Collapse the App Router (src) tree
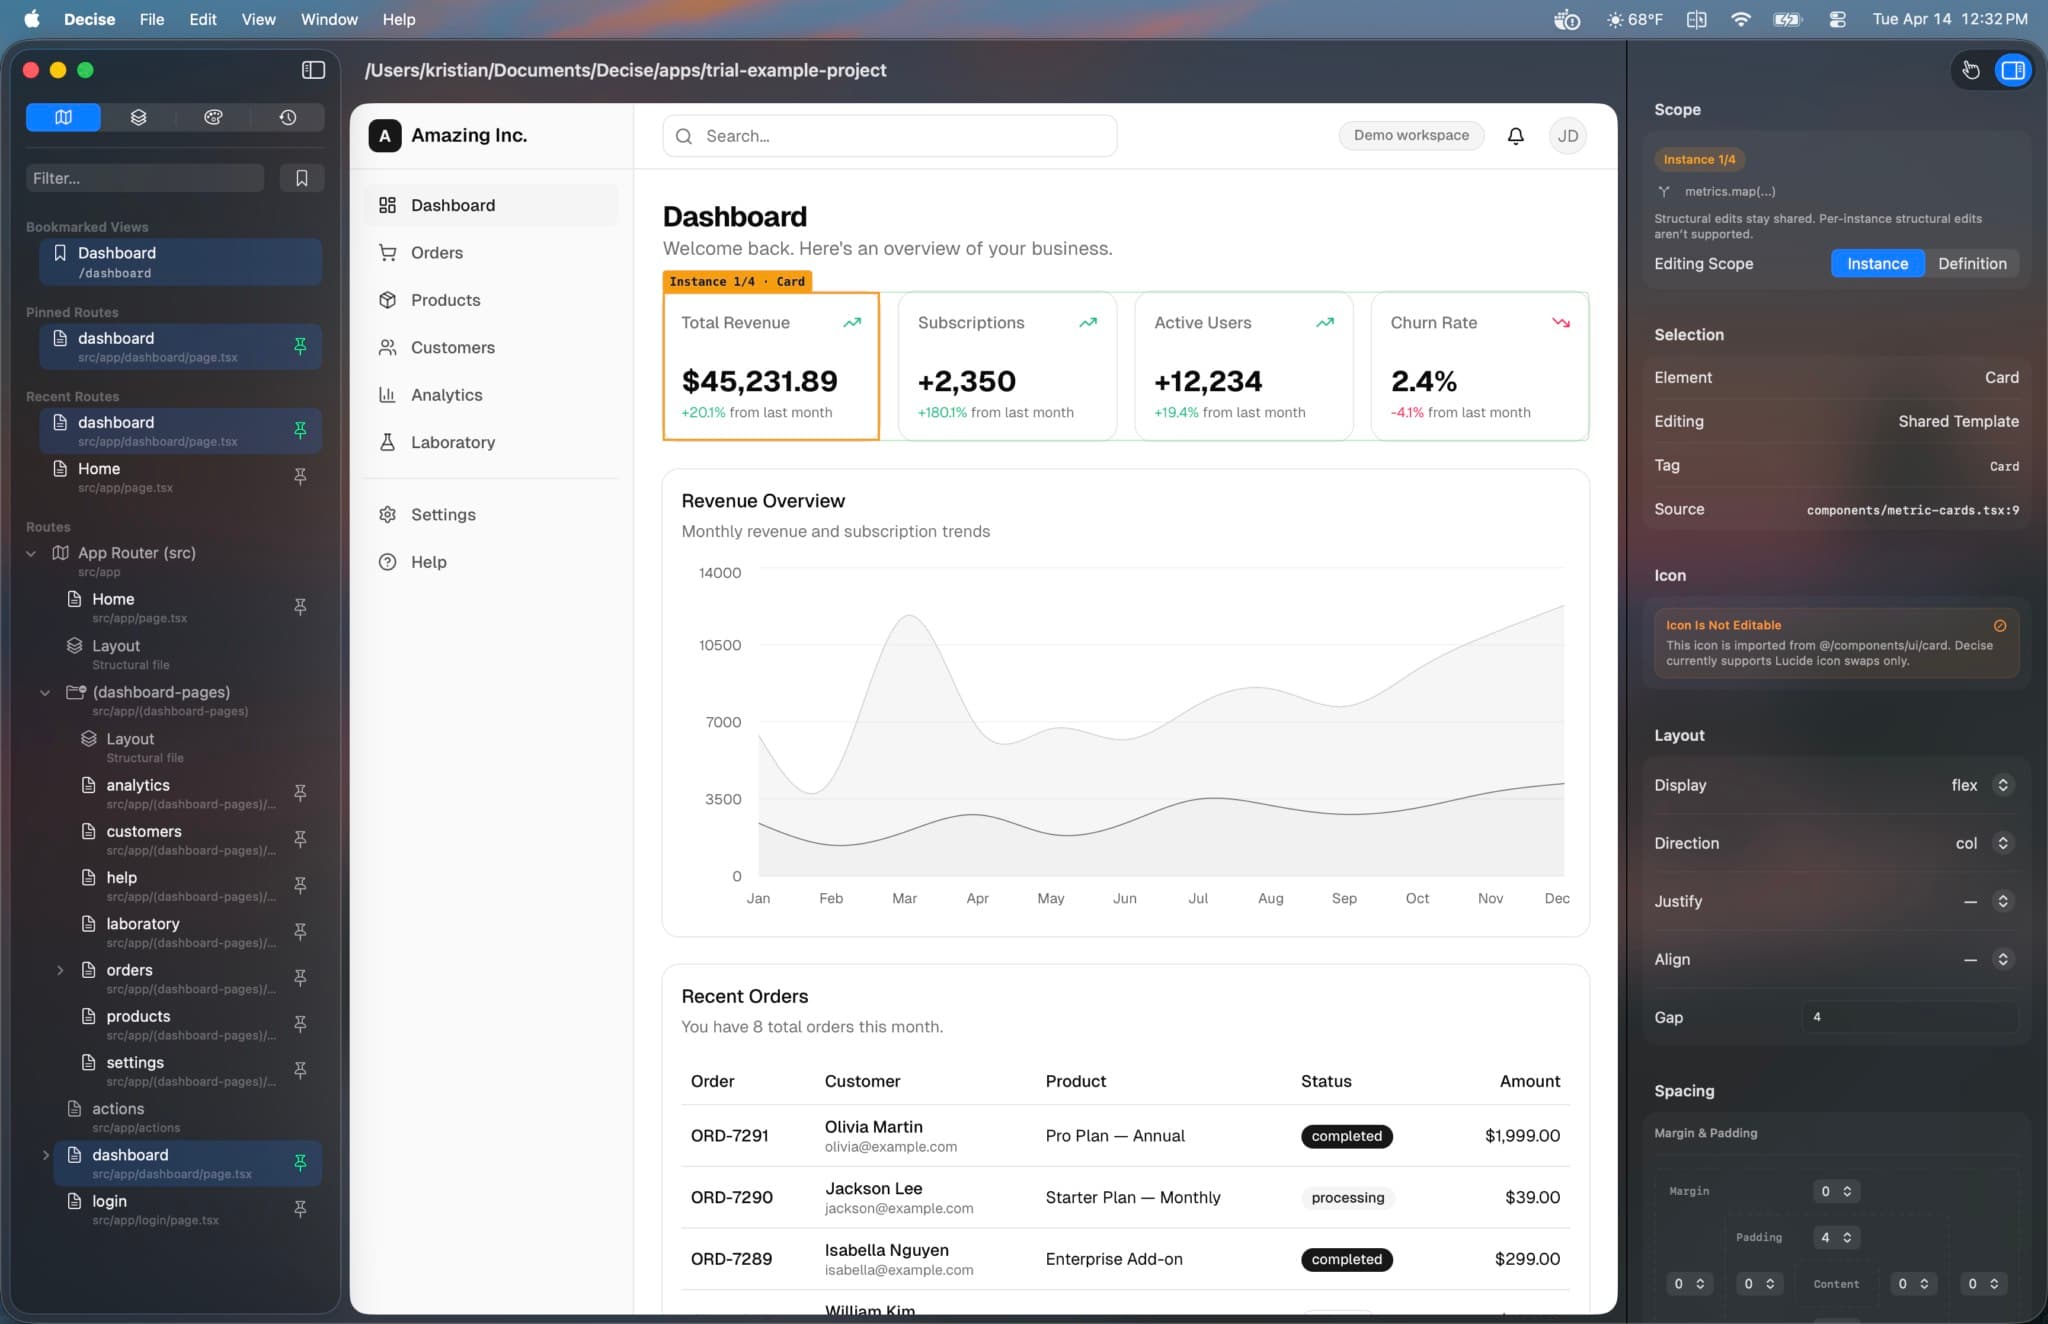The width and height of the screenshot is (2048, 1324). click(31, 553)
